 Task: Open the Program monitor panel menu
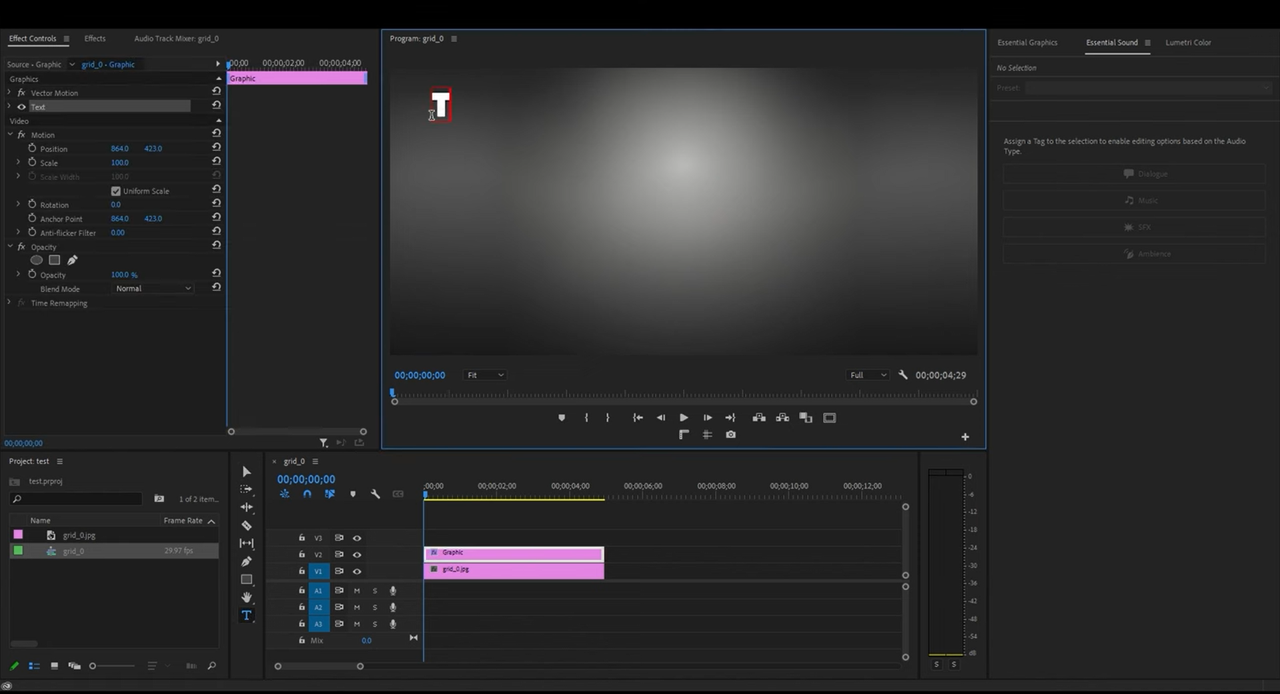click(x=454, y=38)
